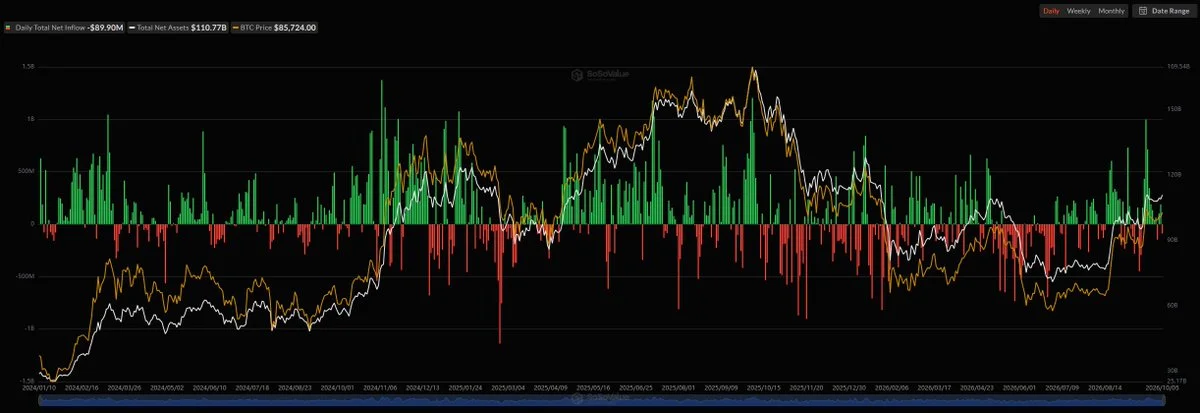Viewport: 1200px width, 413px height.
Task: Toggle the BTC Price legend series
Action: pos(275,28)
